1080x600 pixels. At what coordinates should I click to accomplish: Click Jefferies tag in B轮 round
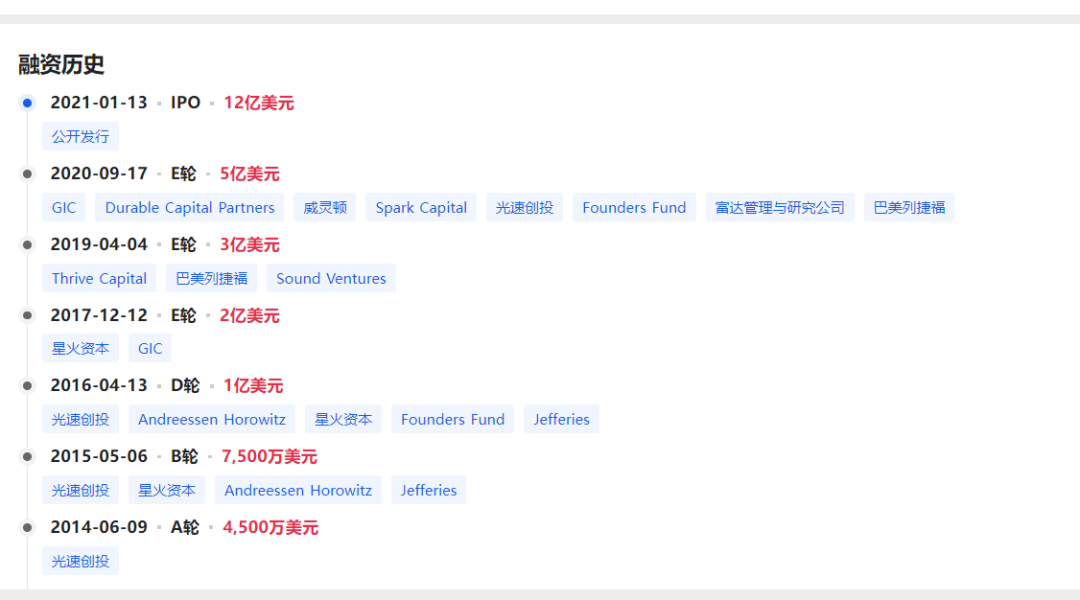pyautogui.click(x=428, y=490)
